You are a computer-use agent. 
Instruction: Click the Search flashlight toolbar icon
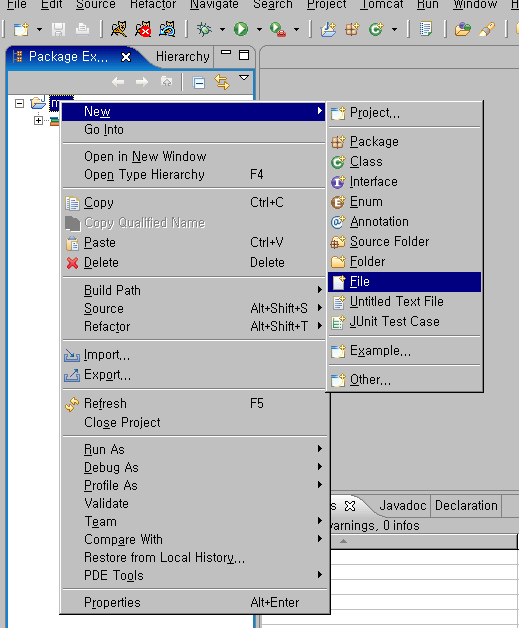pos(487,29)
